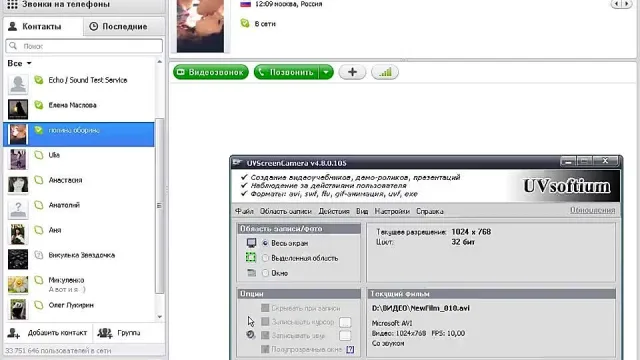
Task: Select the Окно radio button
Action: click(x=265, y=273)
